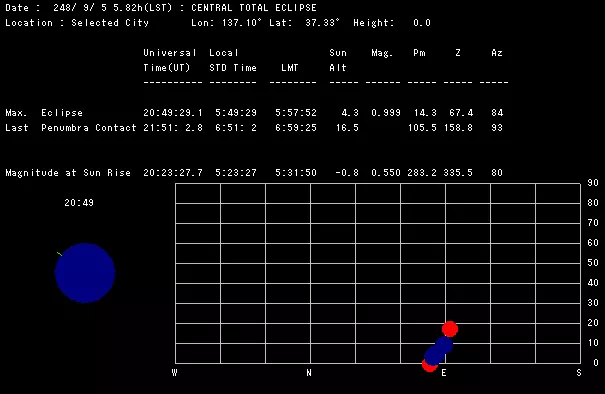
Task: Click the 20:49 time label above disk
Action: point(79,203)
